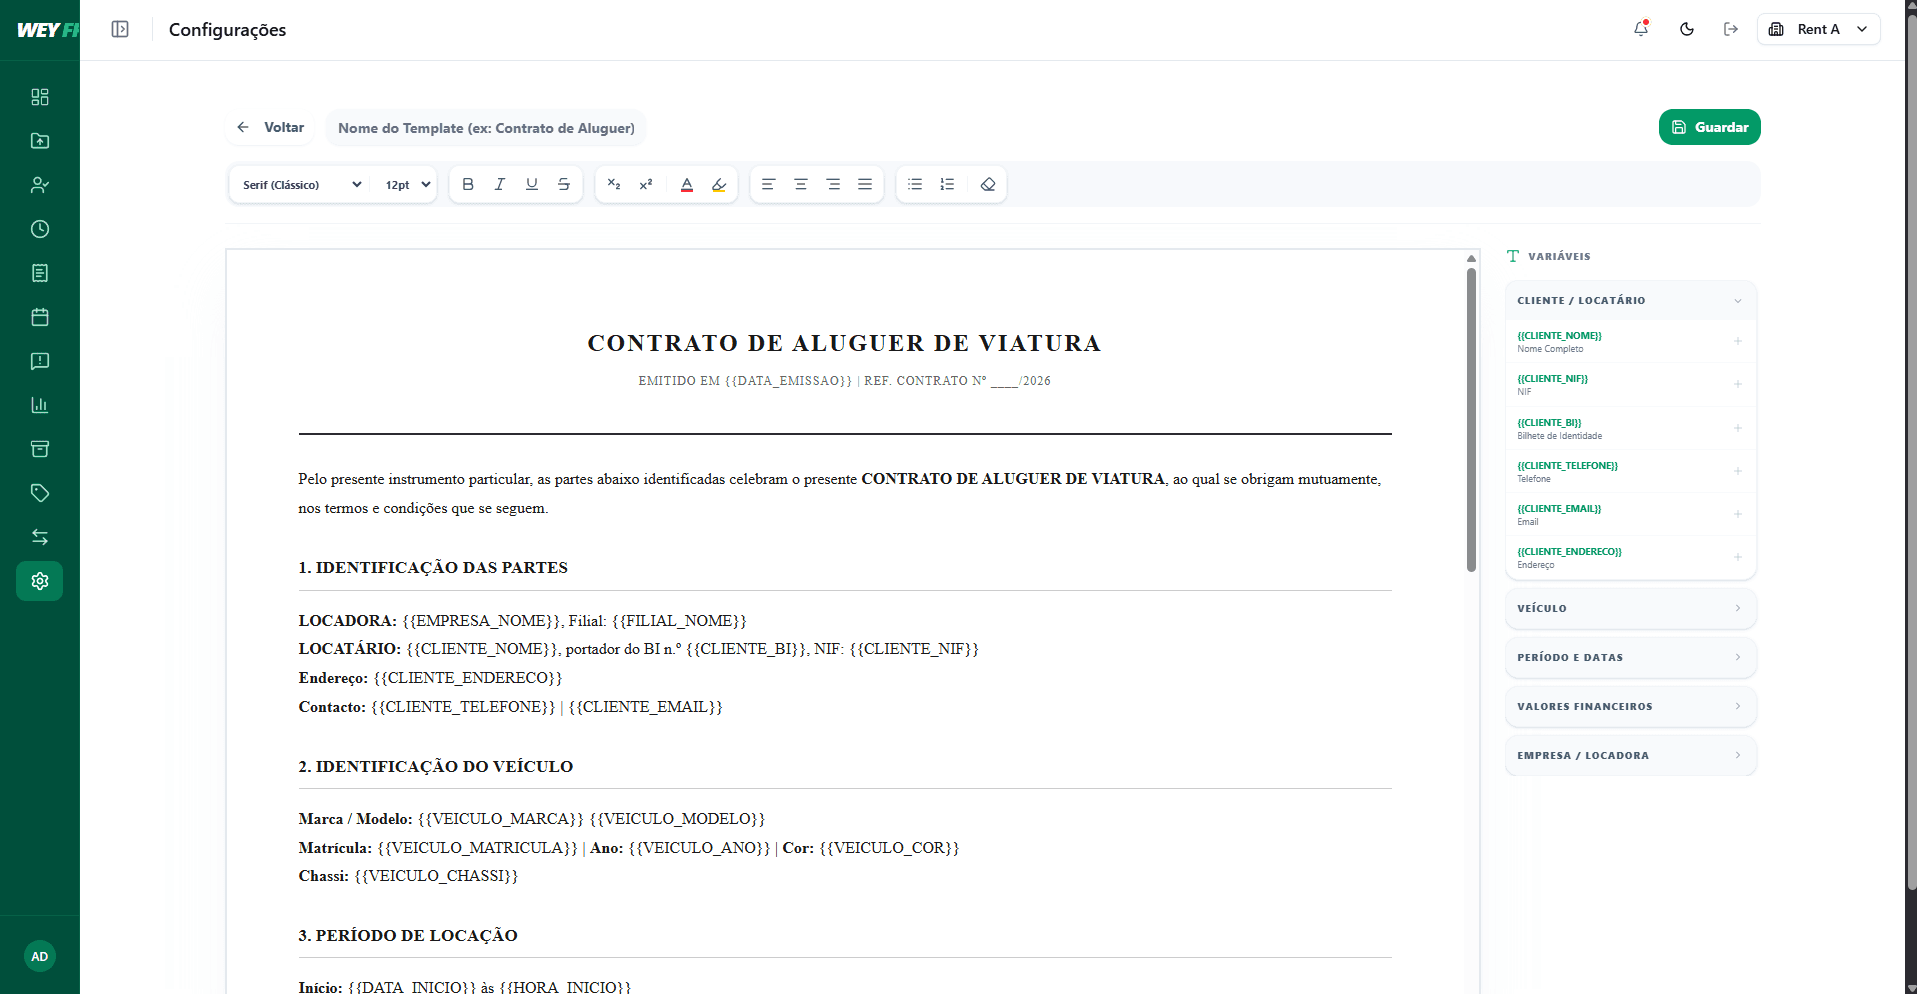
Task: Open notifications bell
Action: 1641,29
